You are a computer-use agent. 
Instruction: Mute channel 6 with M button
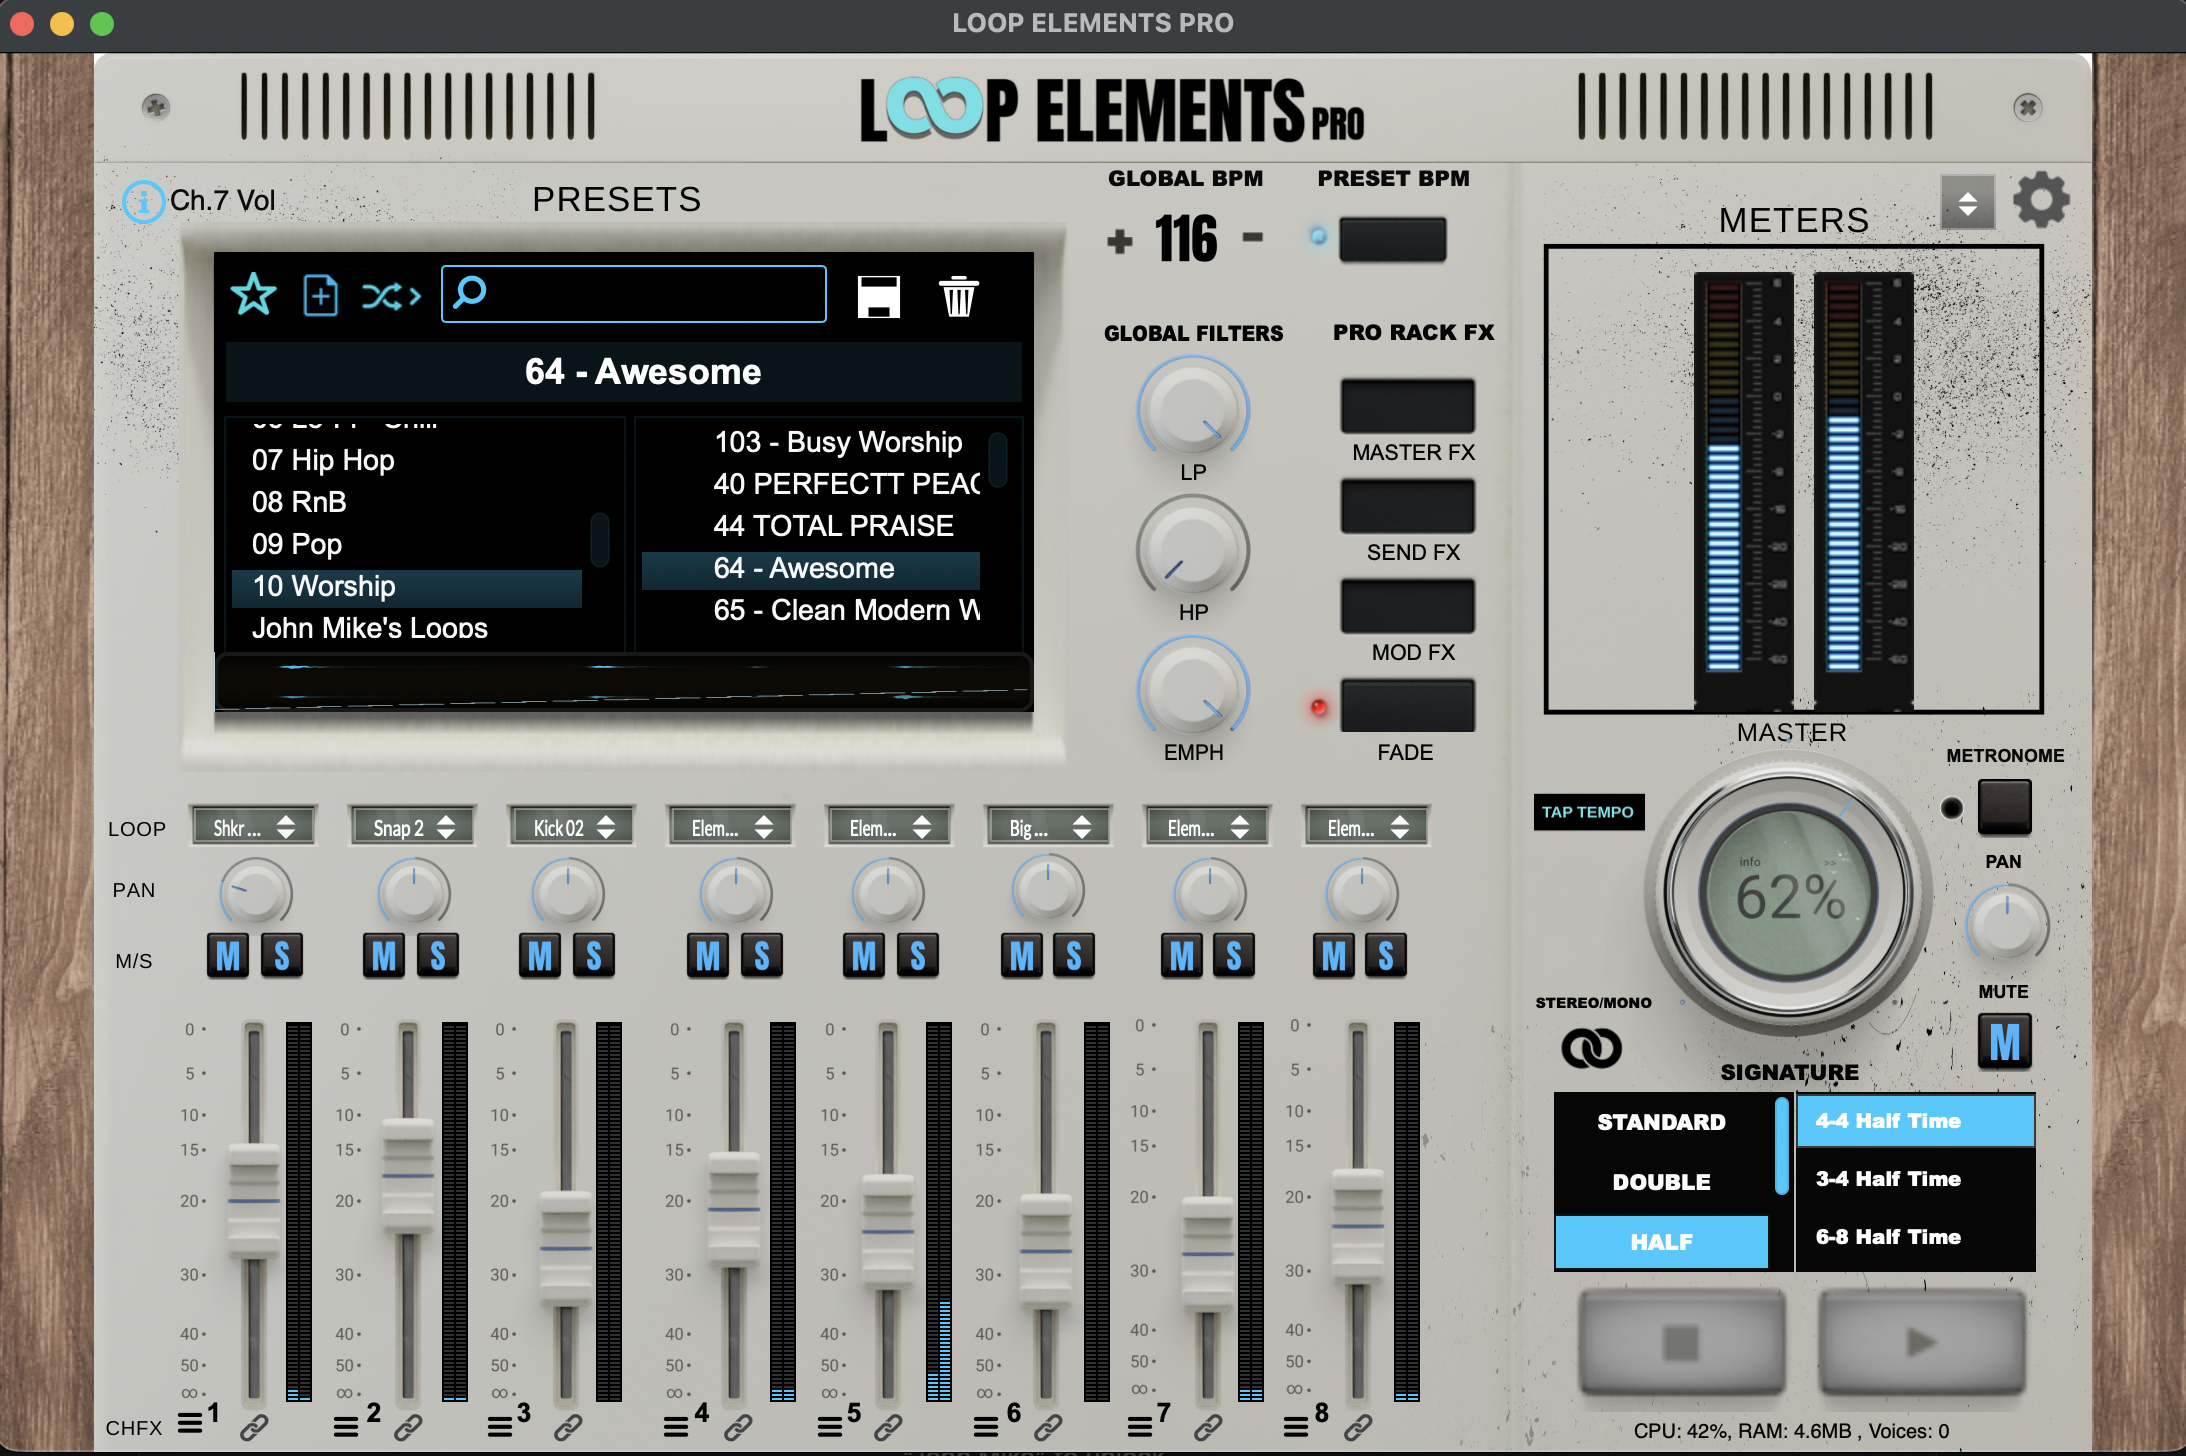pos(1022,956)
